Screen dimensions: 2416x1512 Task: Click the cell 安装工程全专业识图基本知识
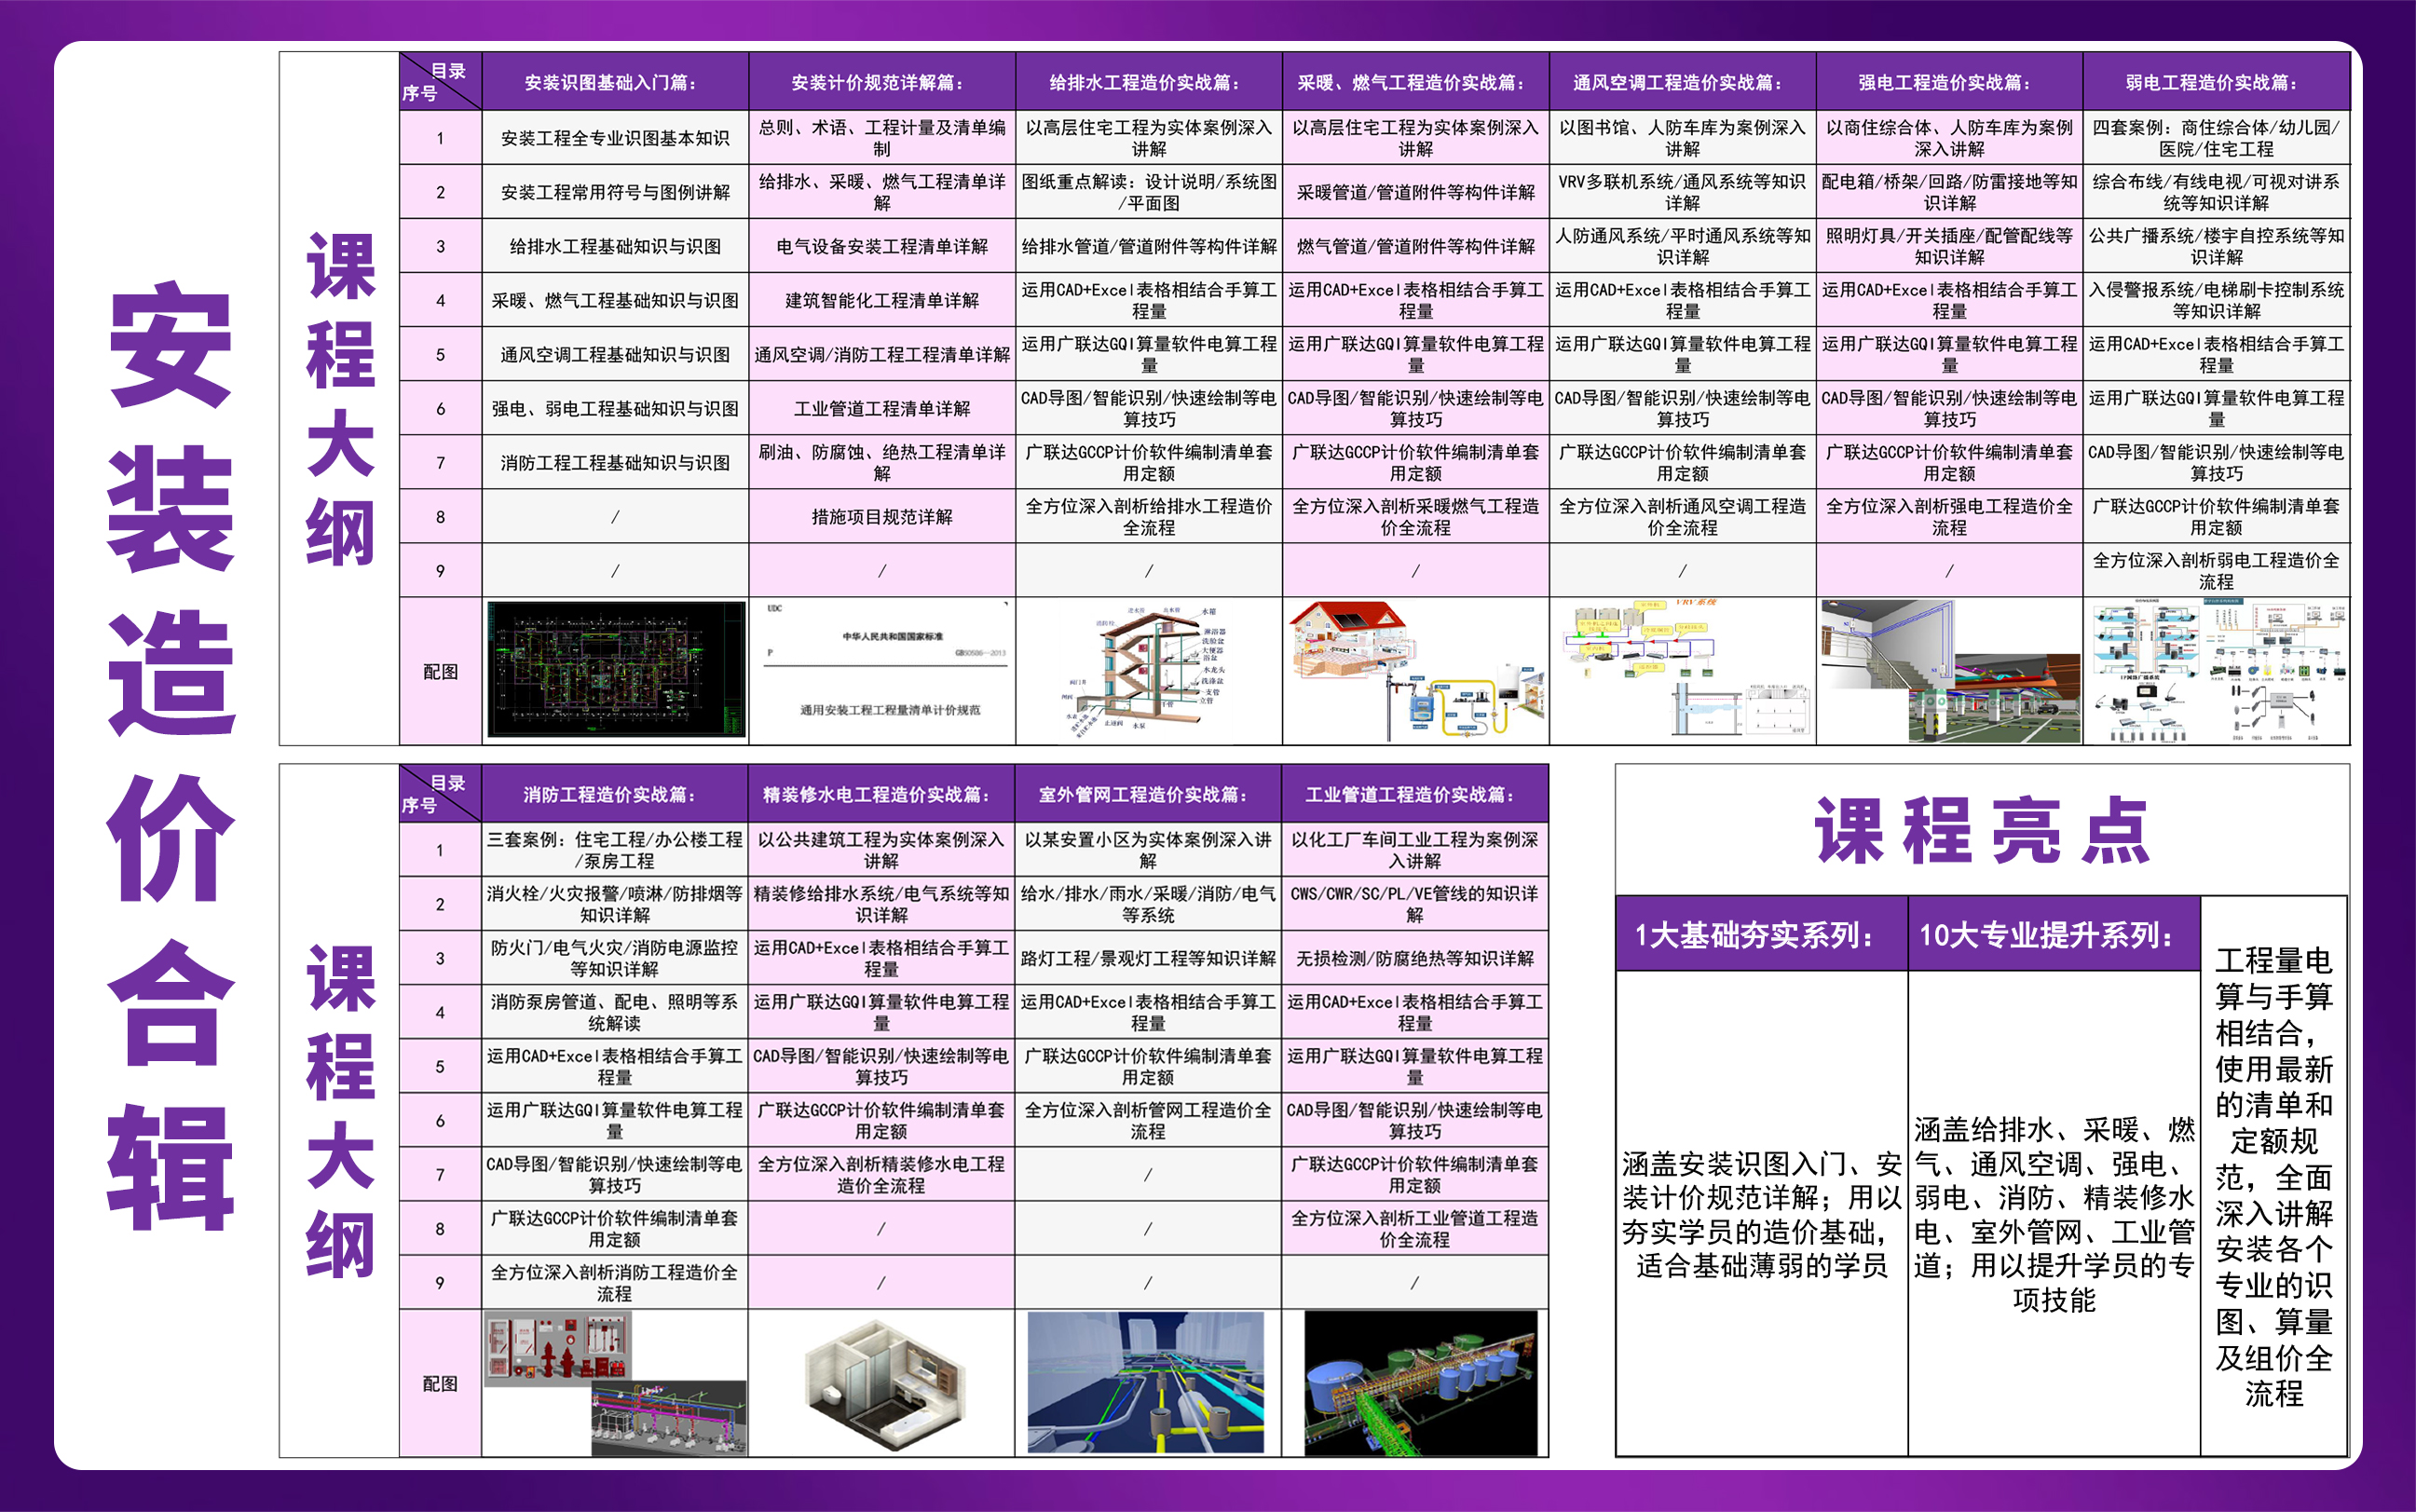(x=616, y=138)
